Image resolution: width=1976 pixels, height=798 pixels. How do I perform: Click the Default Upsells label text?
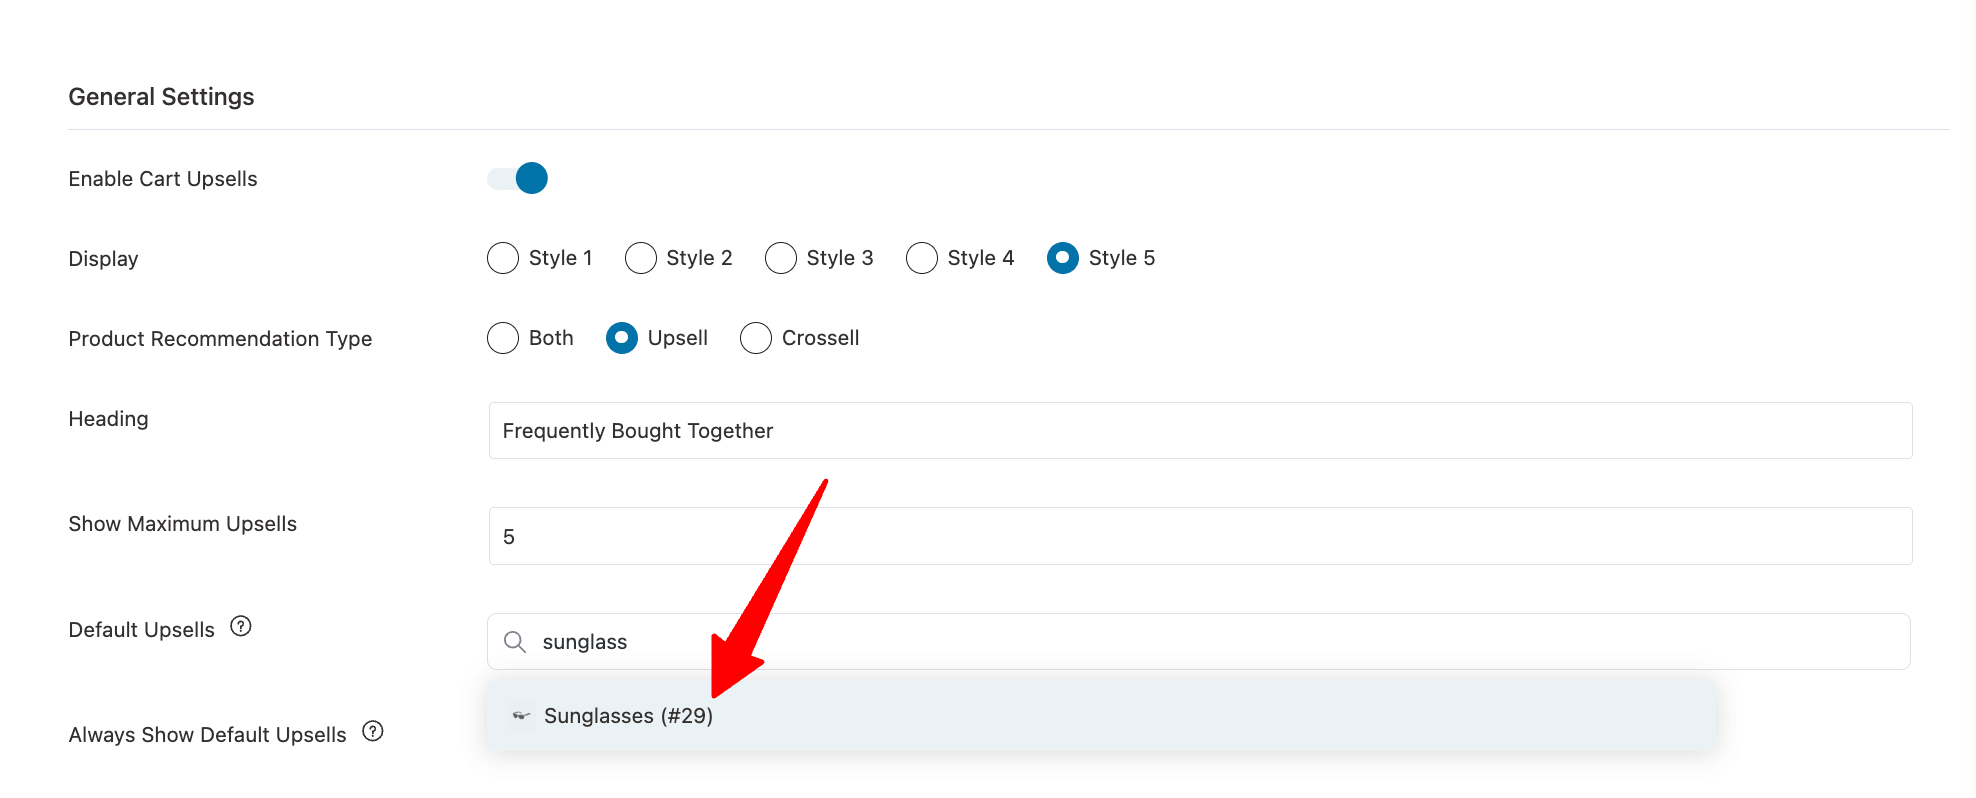(x=142, y=630)
